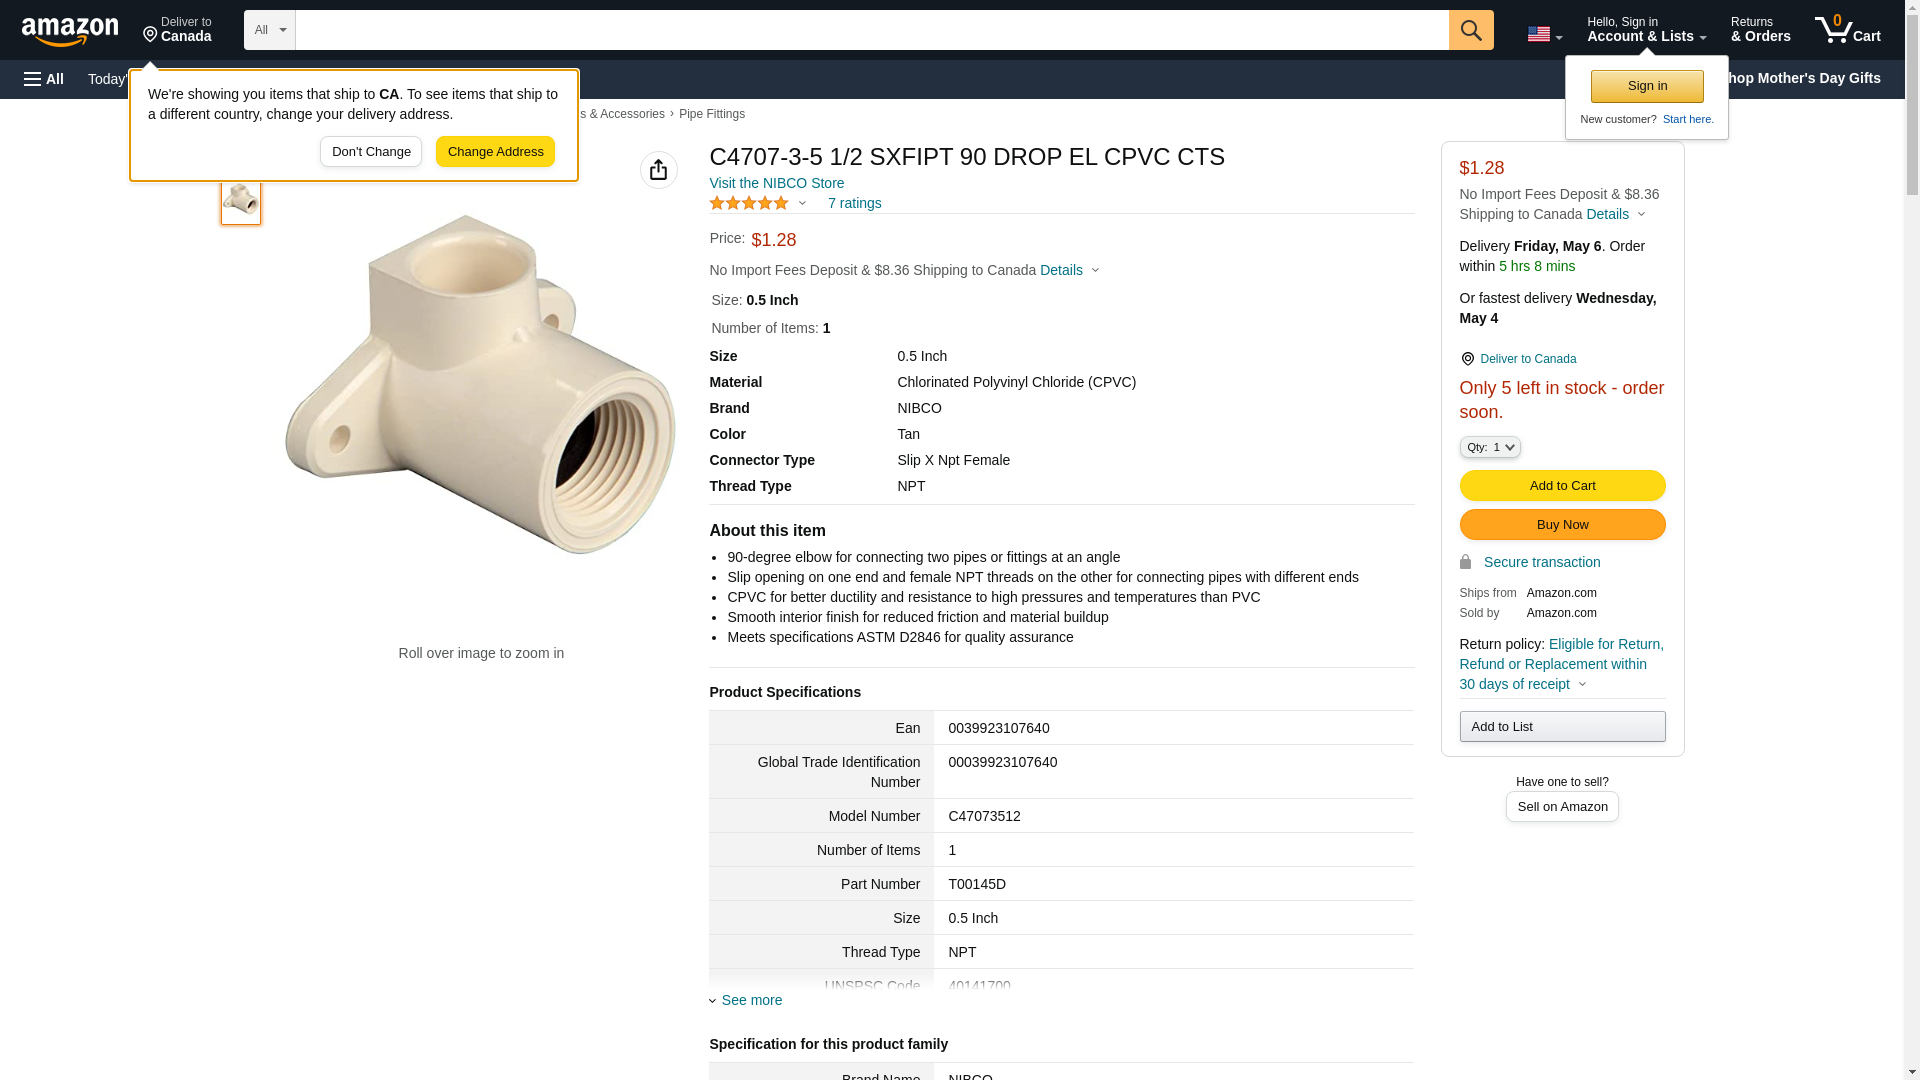Viewport: 1920px width, 1080px height.
Task: Open Returns & Orders menu item
Action: point(1760,30)
